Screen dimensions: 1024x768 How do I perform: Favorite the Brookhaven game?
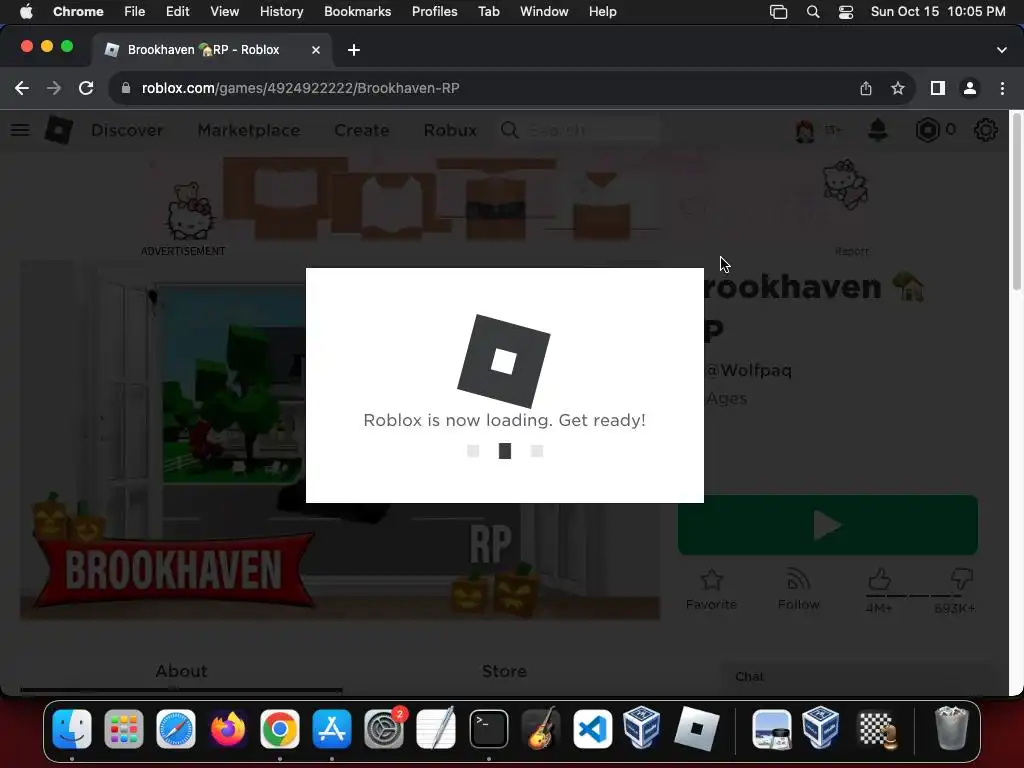711,589
